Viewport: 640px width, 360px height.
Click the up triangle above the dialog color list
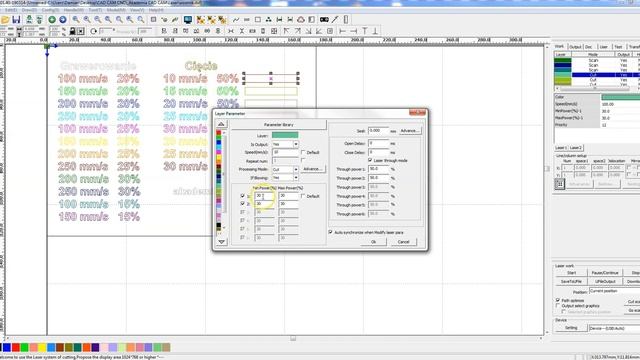click(221, 124)
